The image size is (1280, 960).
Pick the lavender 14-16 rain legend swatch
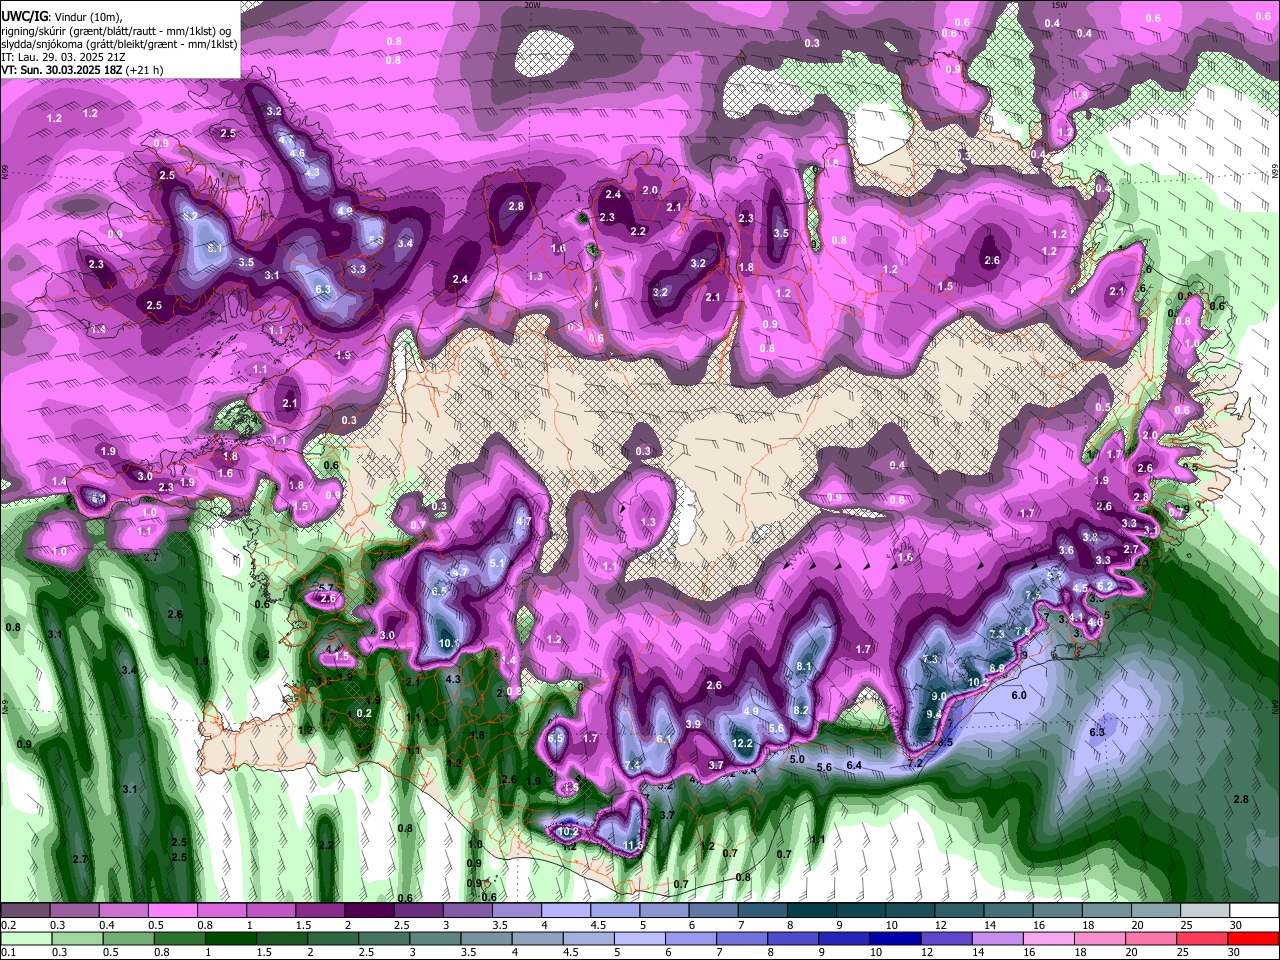click(998, 938)
